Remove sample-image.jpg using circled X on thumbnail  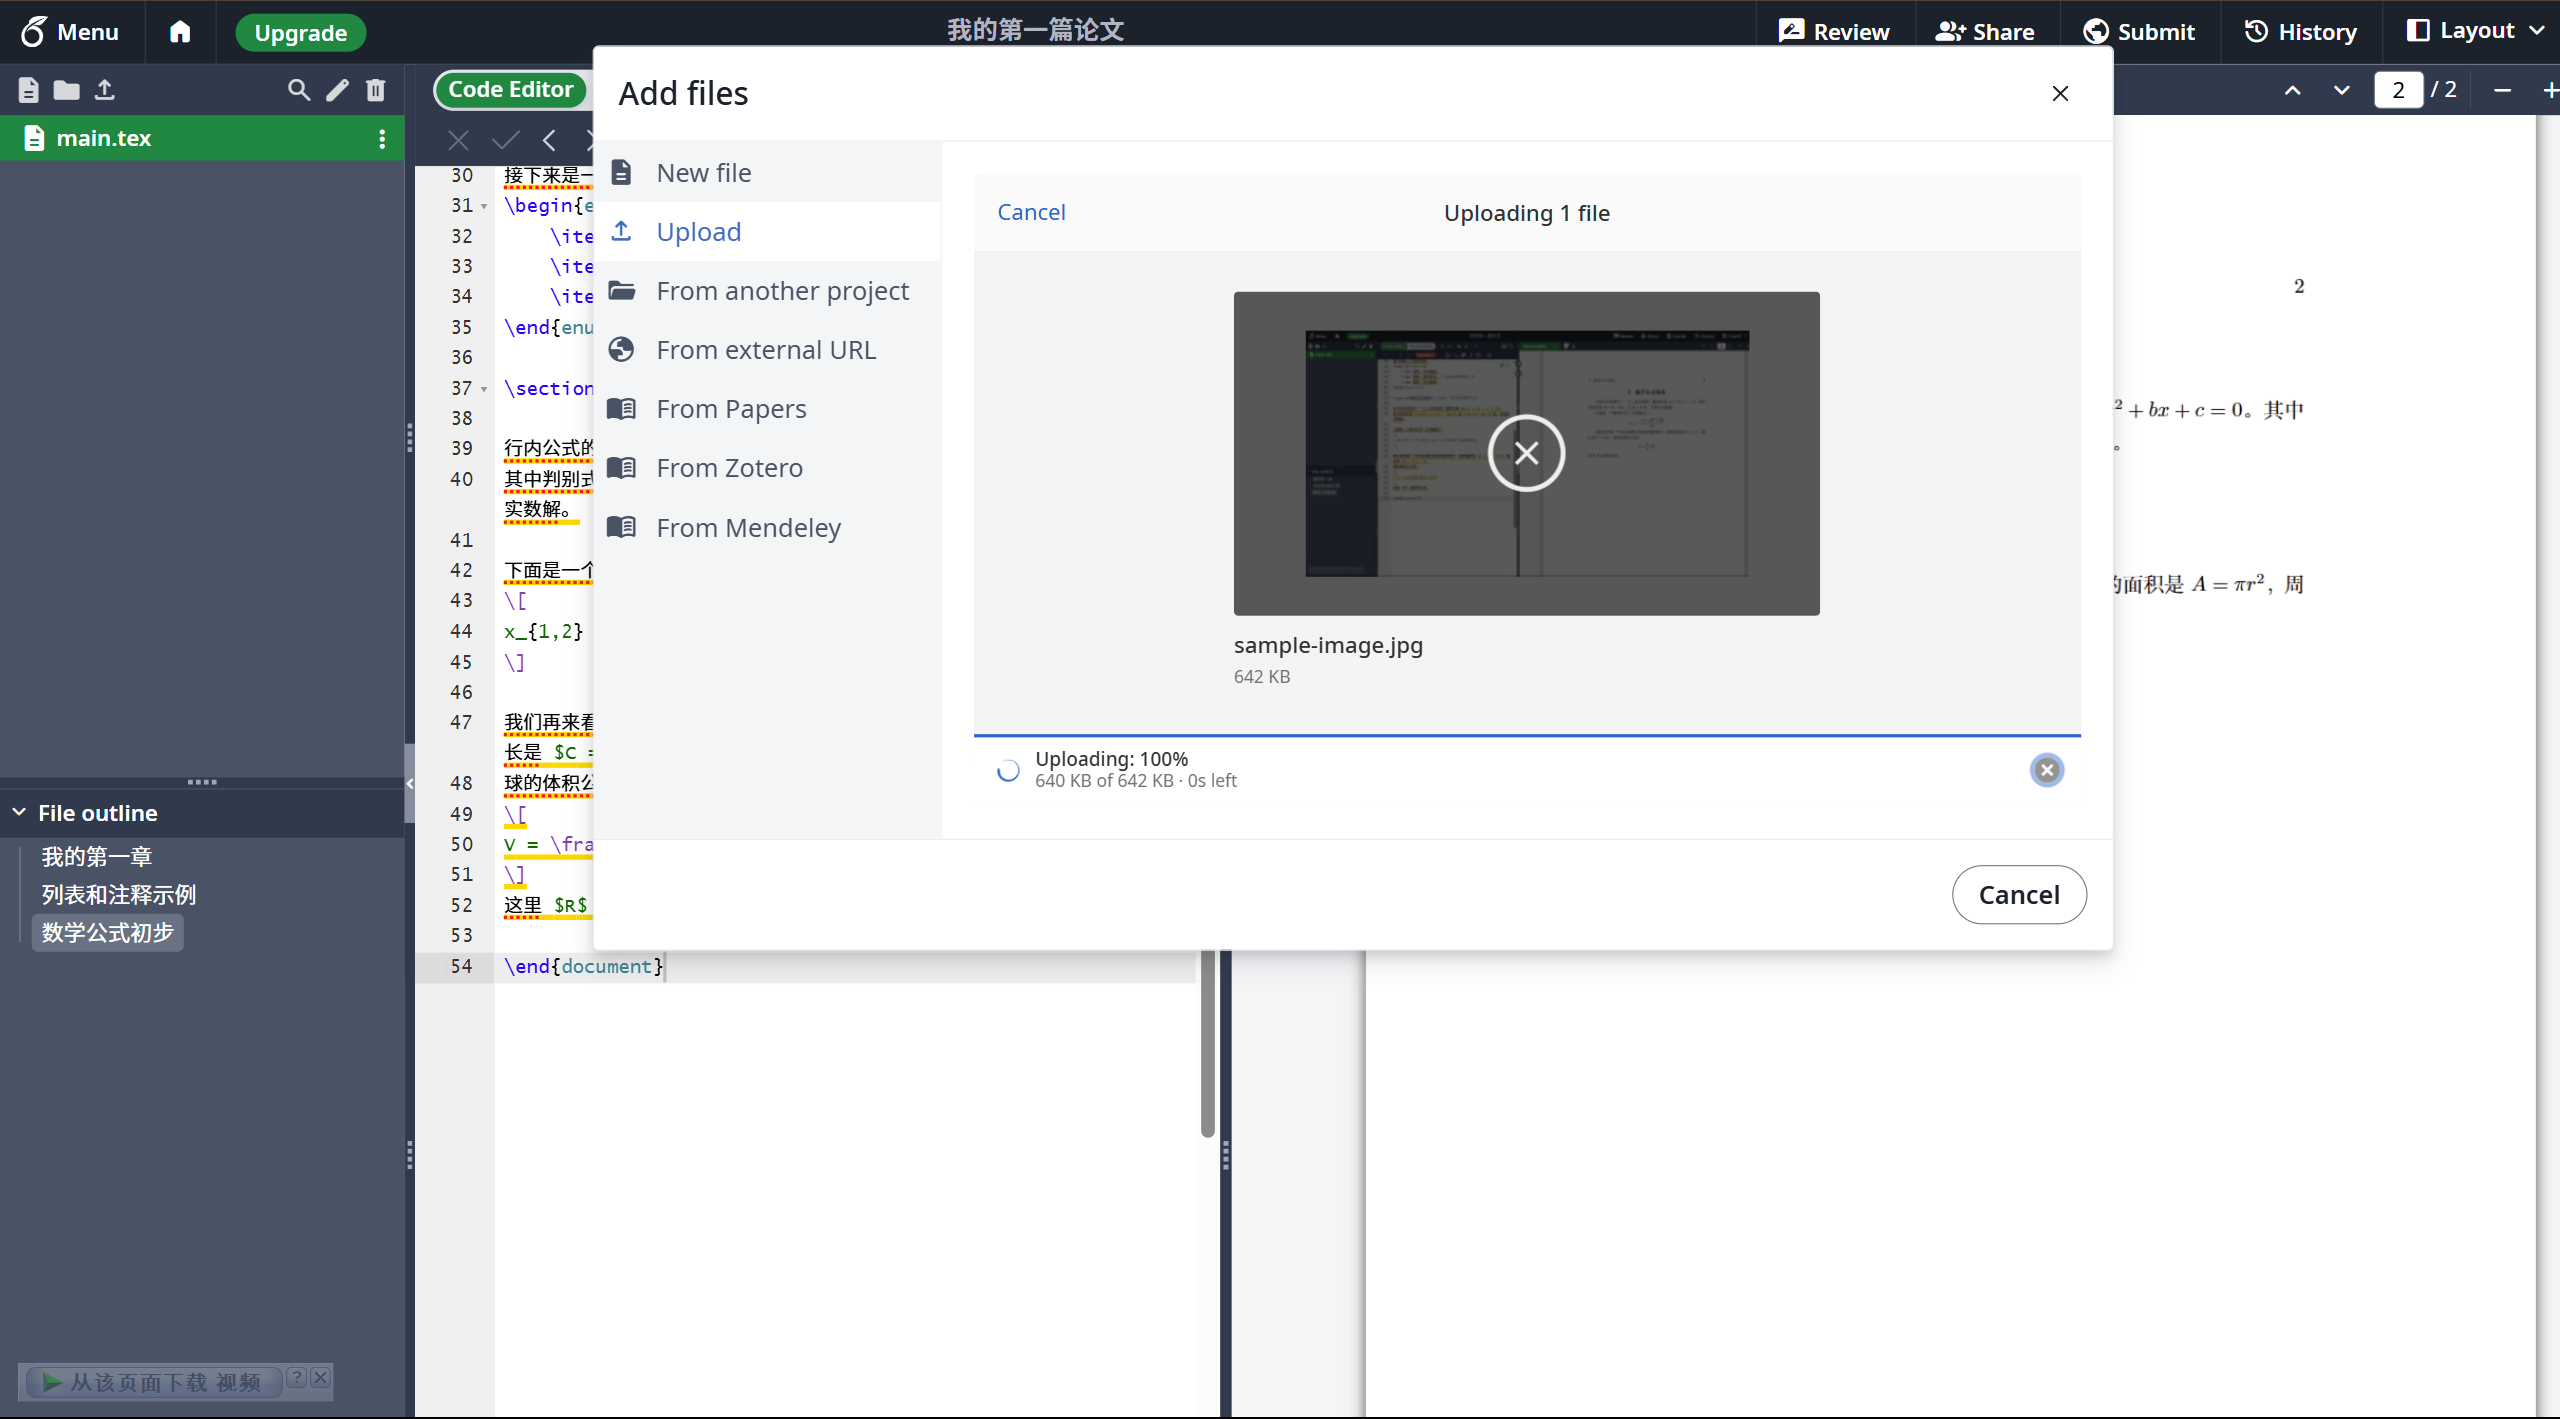pos(1526,453)
